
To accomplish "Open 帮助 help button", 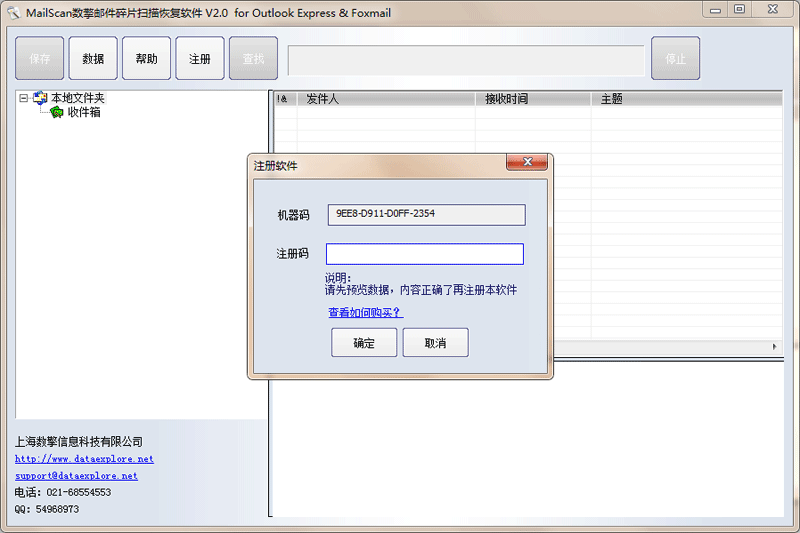I will (x=146, y=58).
